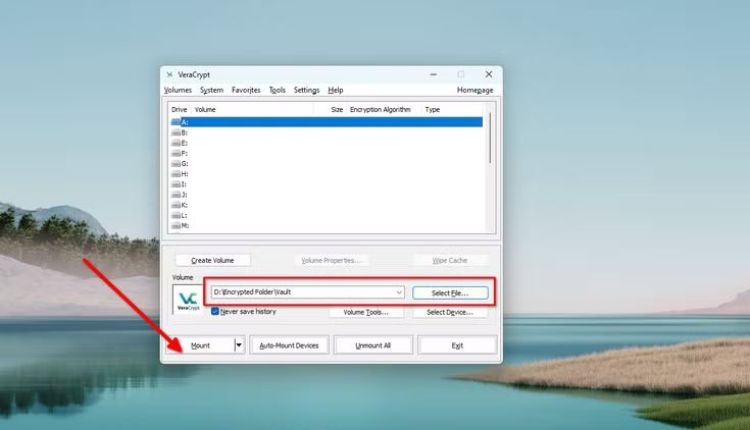Select drive A: in the drive list
750x430 pixels.
(185, 122)
